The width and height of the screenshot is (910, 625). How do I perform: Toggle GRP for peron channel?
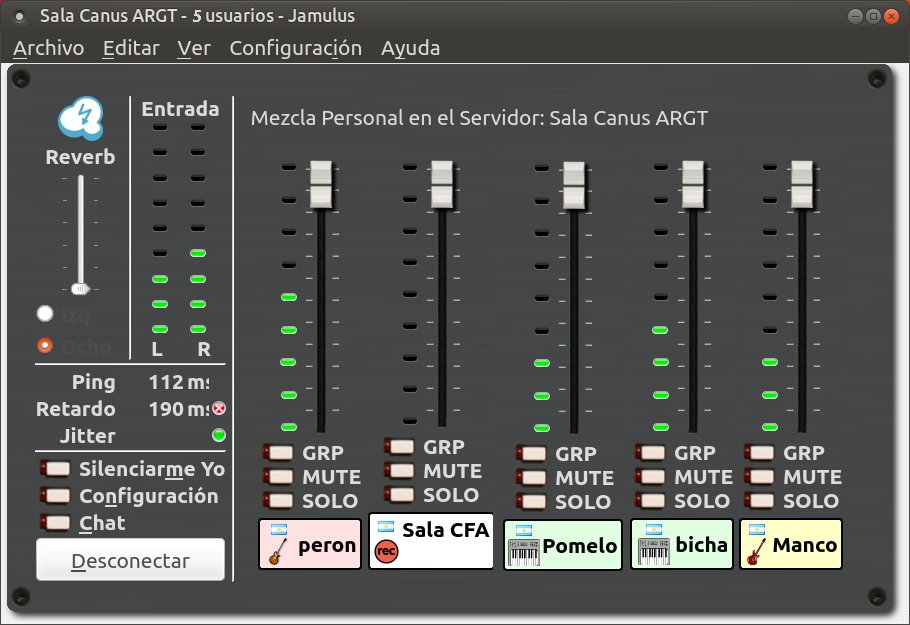278,452
